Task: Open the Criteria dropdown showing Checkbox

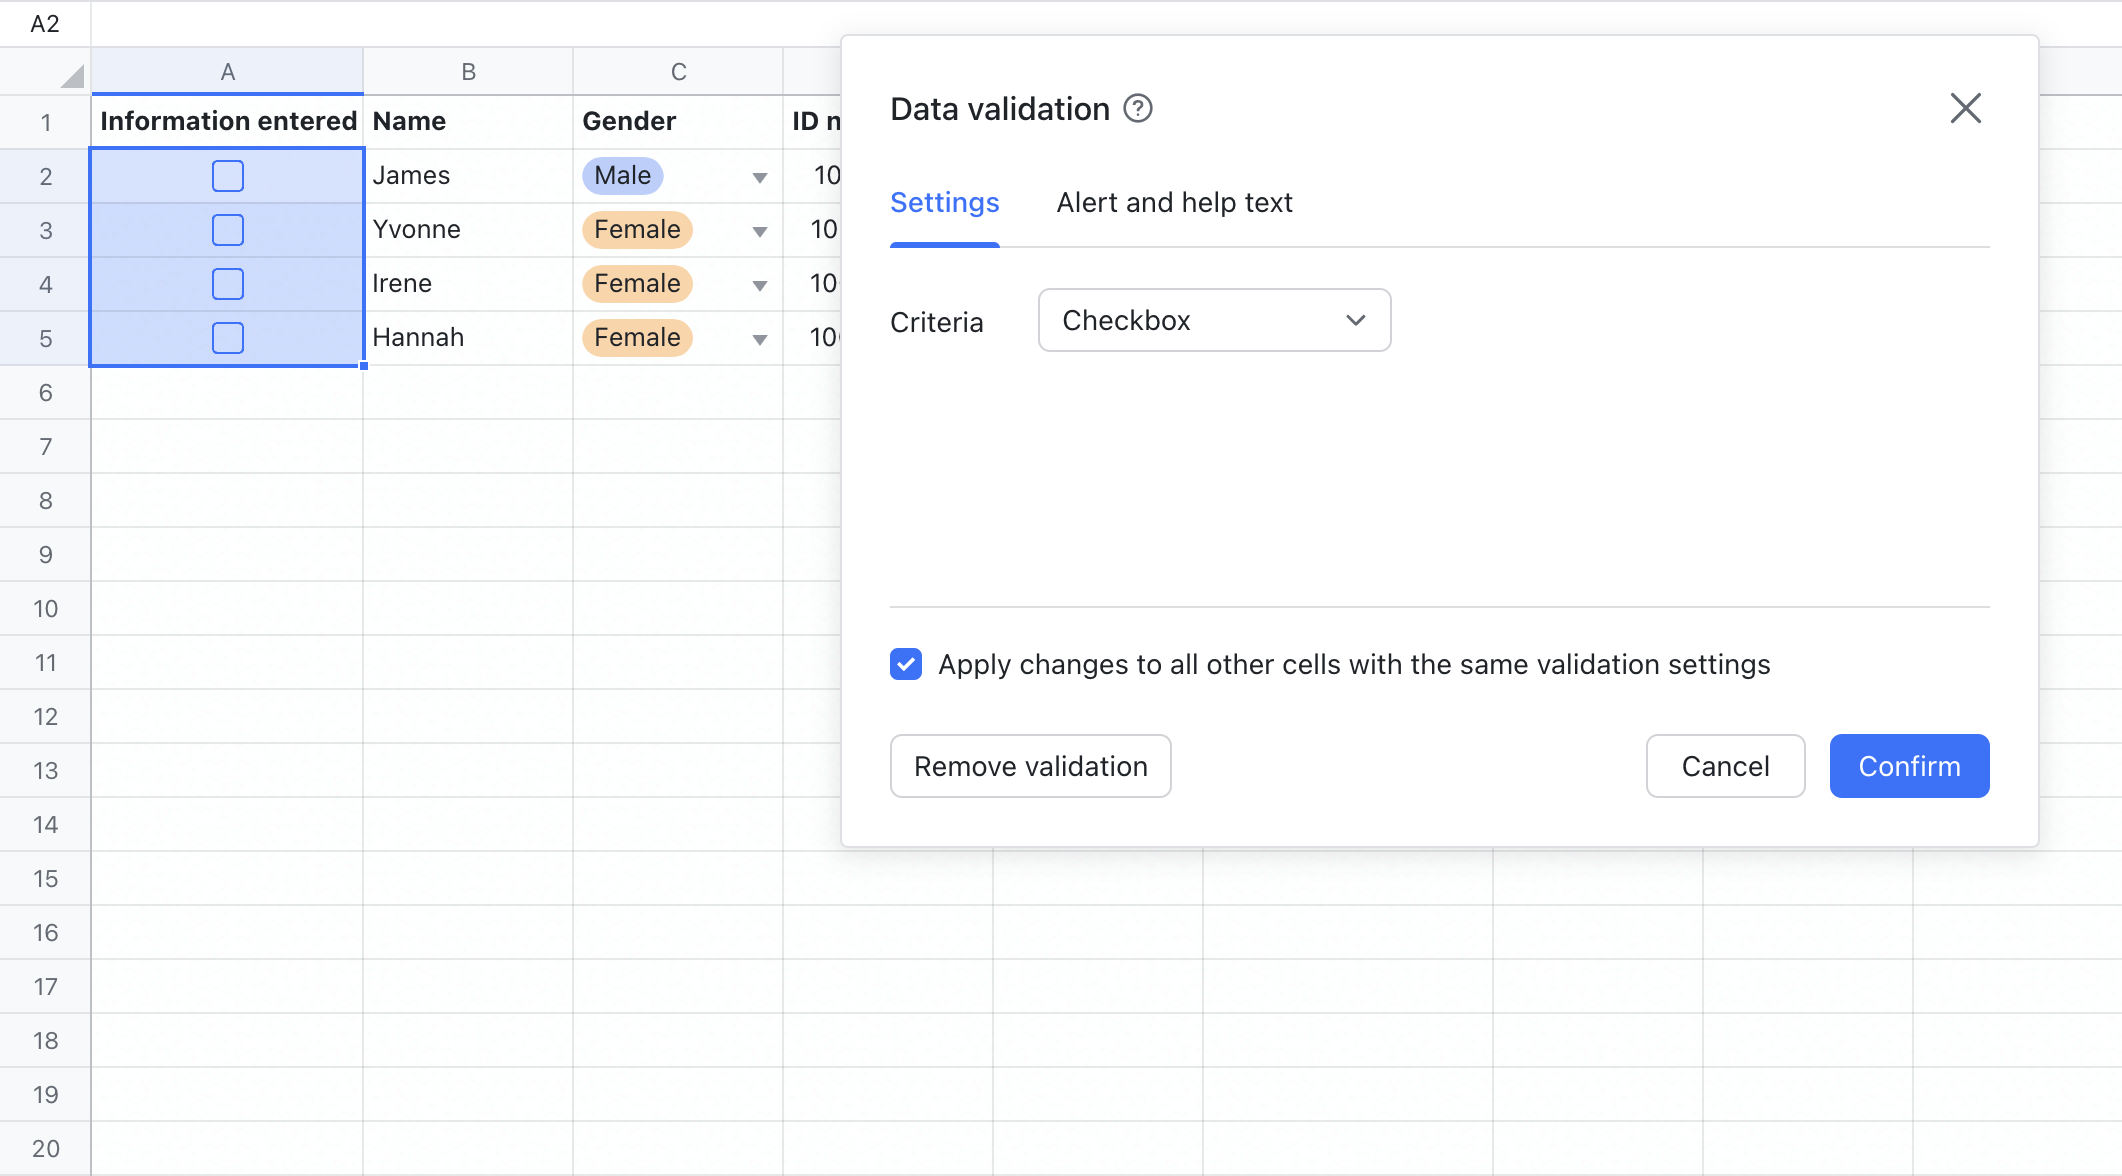Action: pyautogui.click(x=1213, y=320)
